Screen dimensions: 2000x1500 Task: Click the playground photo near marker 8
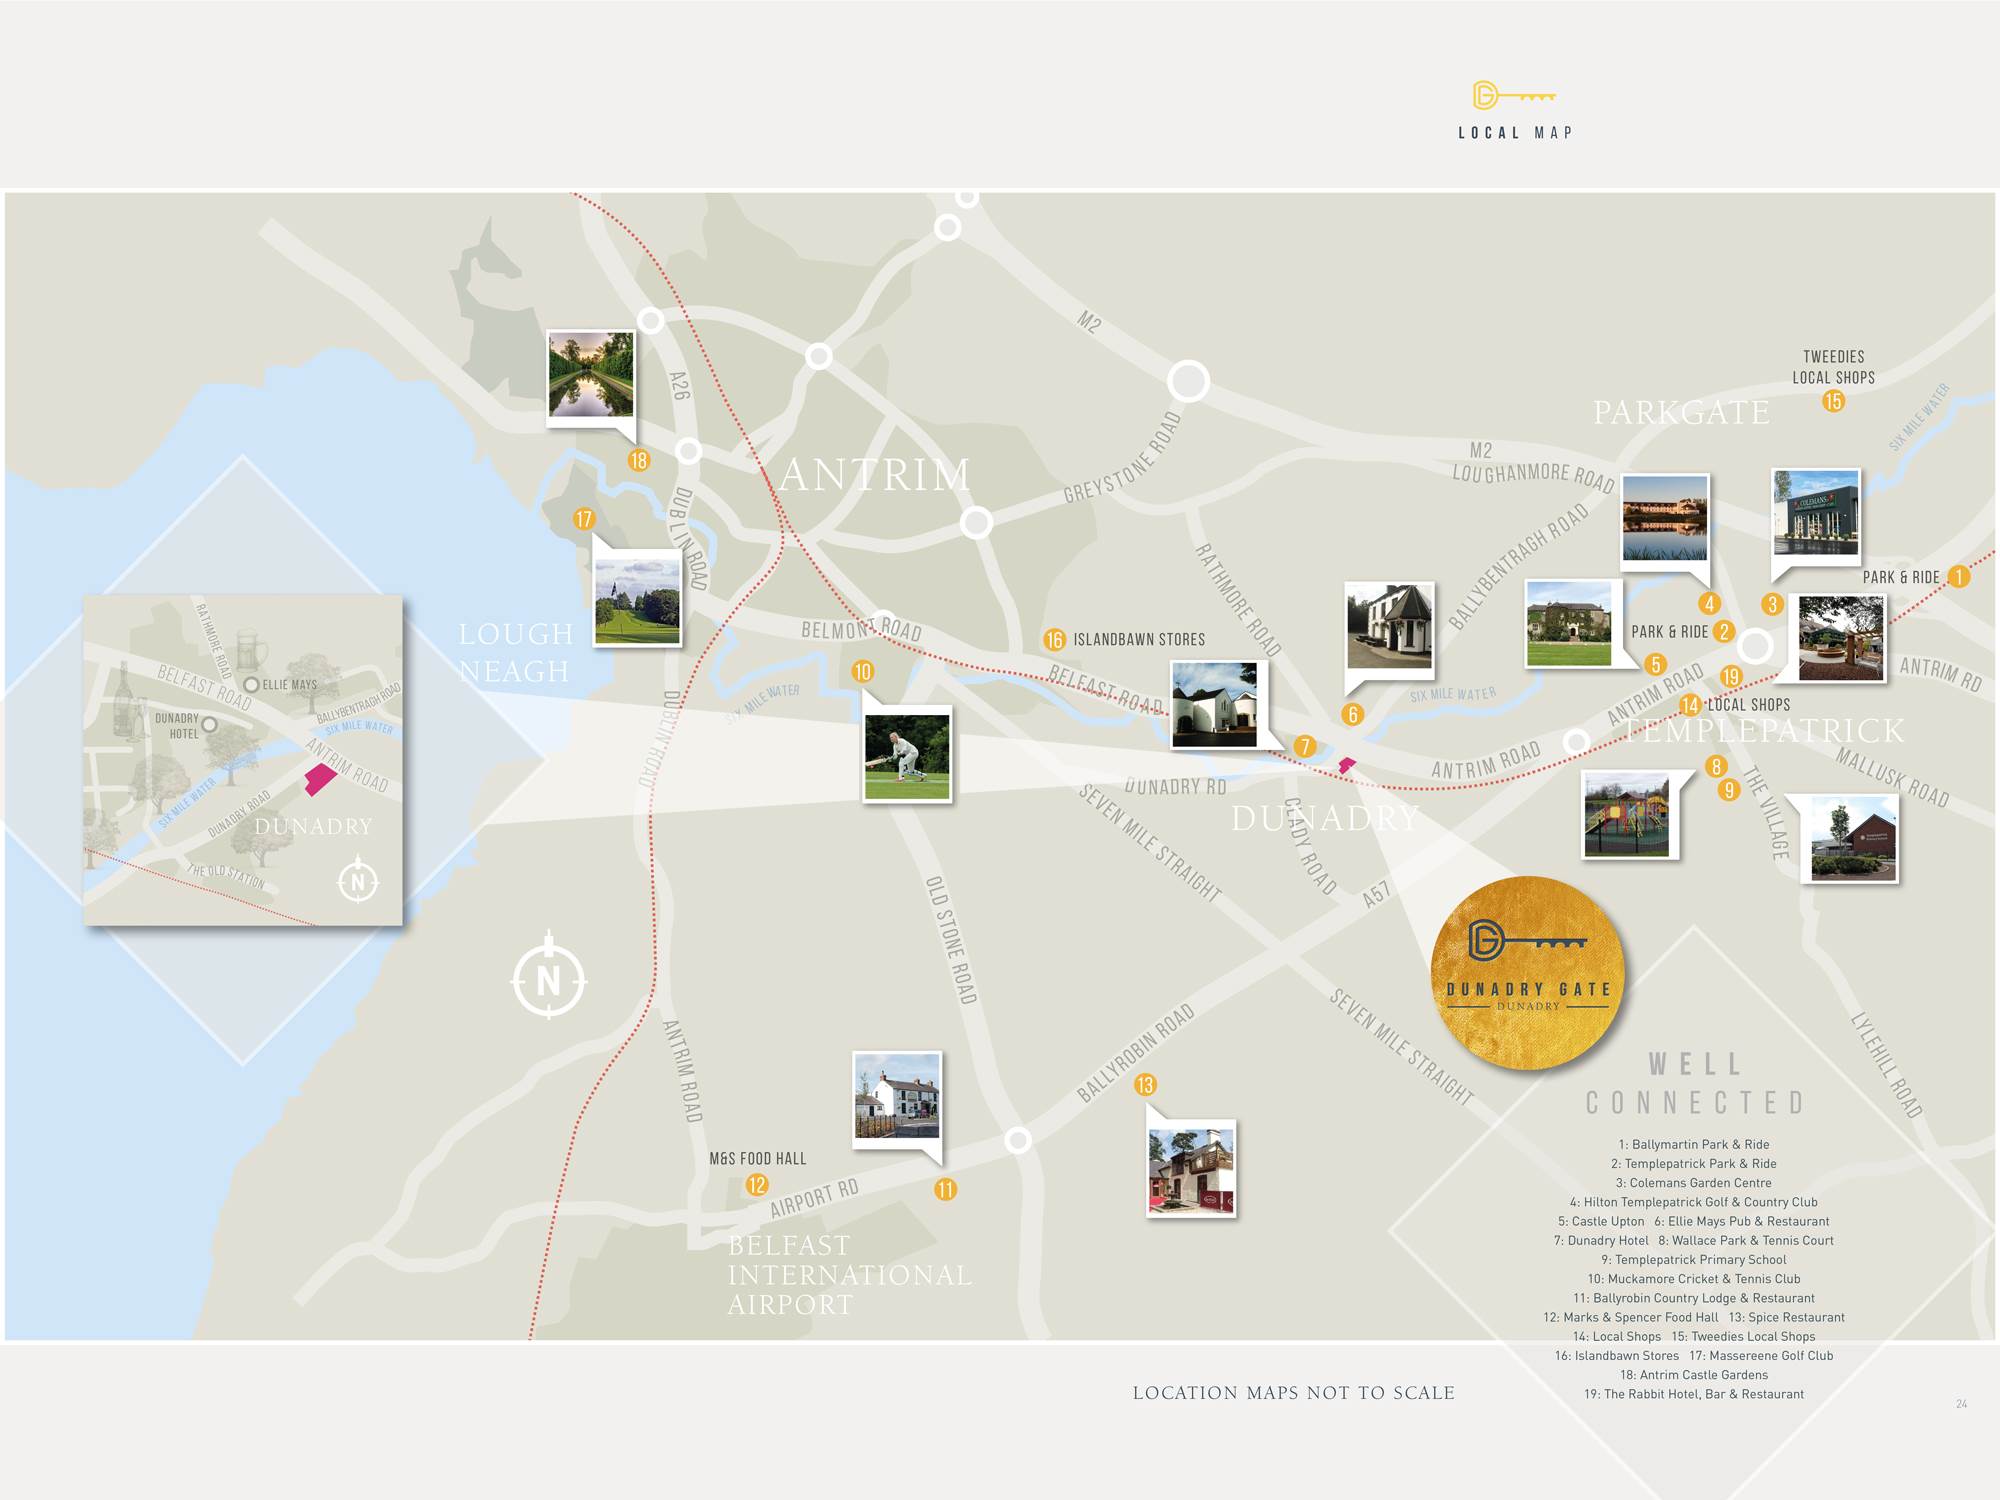click(1627, 814)
